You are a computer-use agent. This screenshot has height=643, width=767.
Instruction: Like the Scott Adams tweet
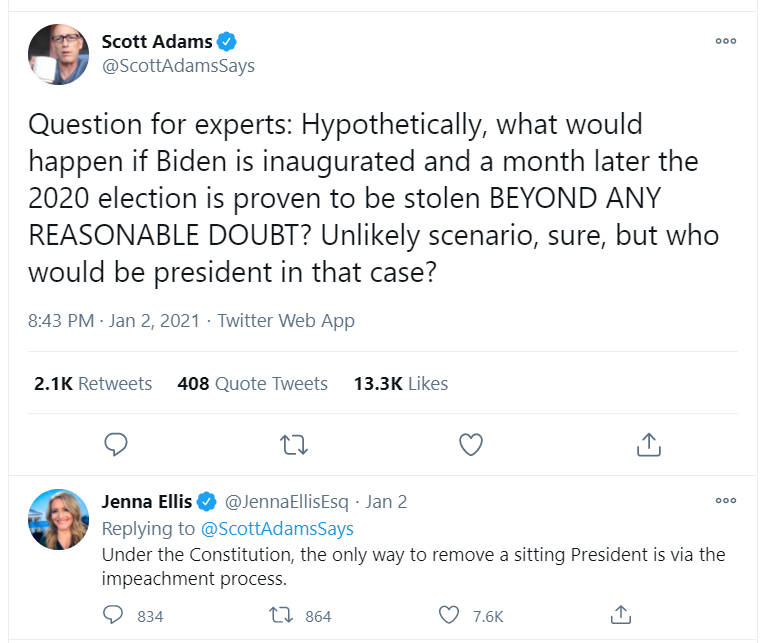tap(470, 443)
